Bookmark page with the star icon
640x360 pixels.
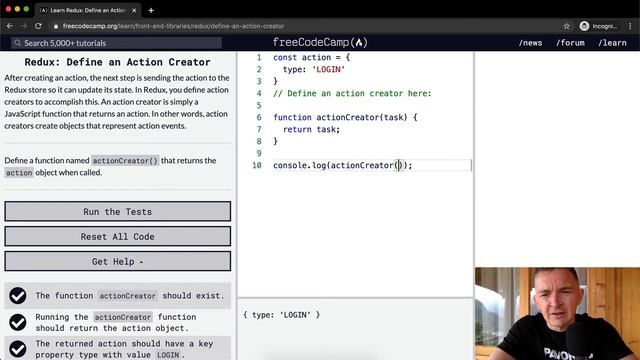[x=567, y=26]
